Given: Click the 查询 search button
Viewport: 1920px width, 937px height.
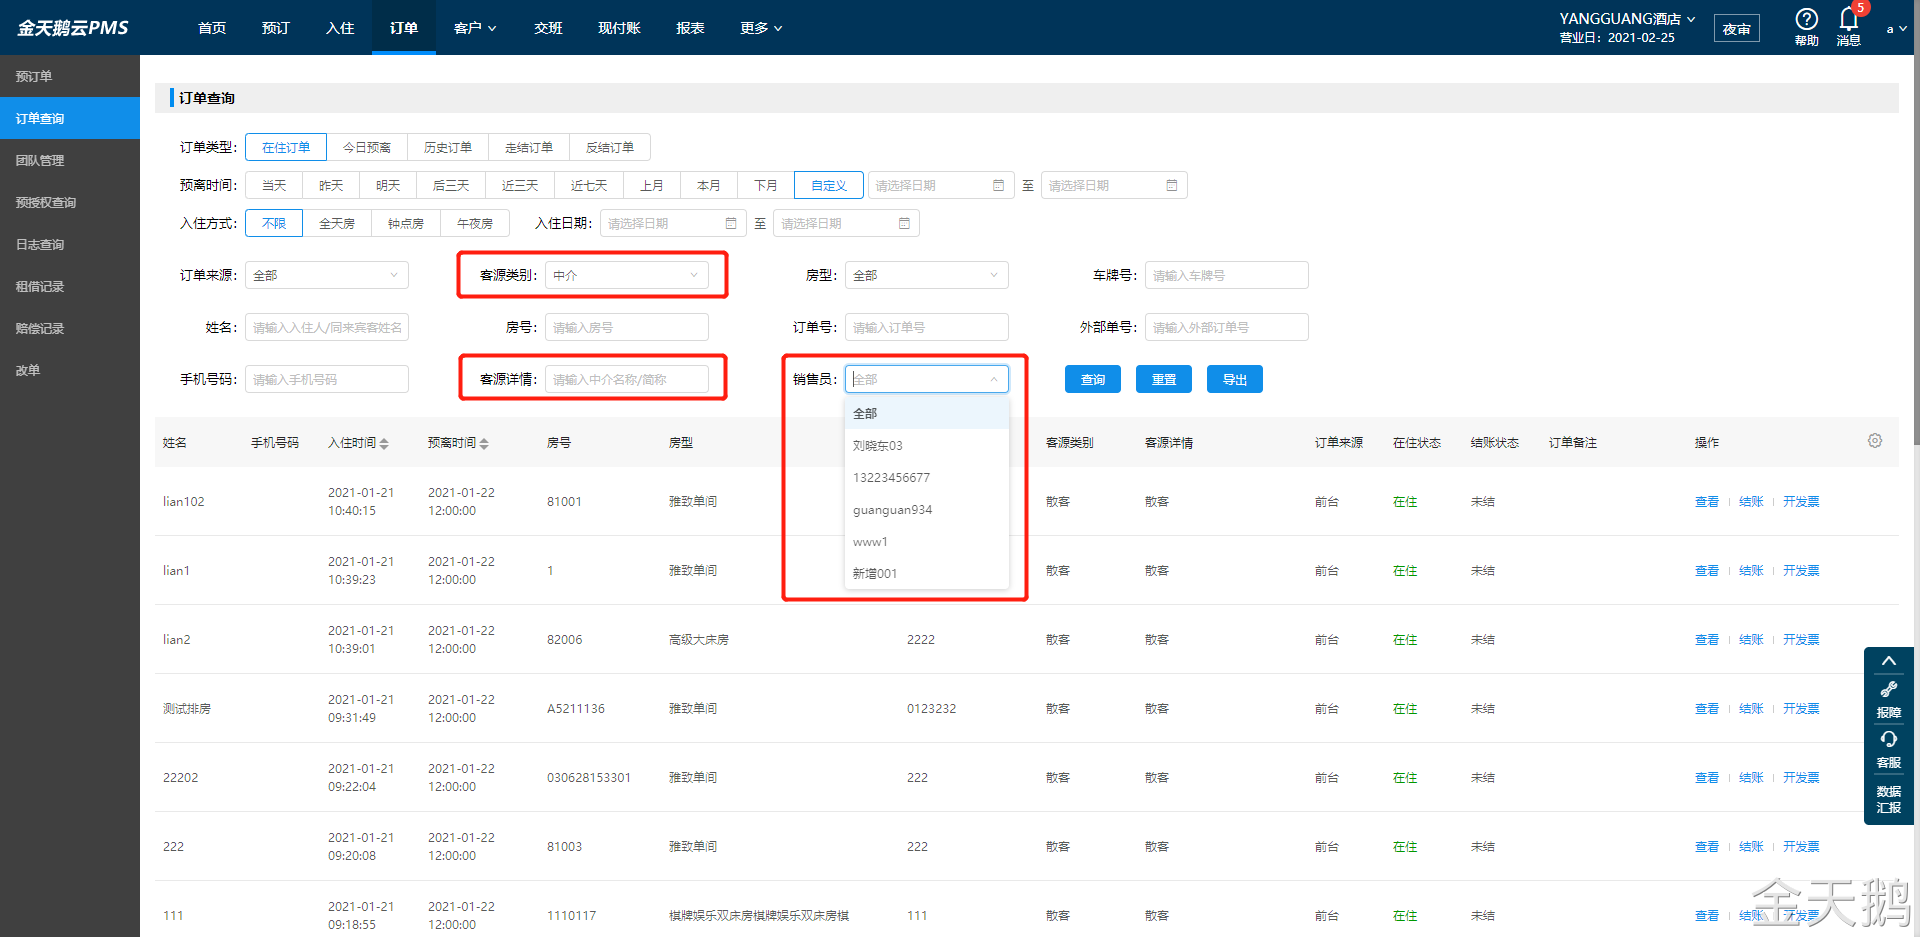Looking at the screenshot, I should (1093, 379).
